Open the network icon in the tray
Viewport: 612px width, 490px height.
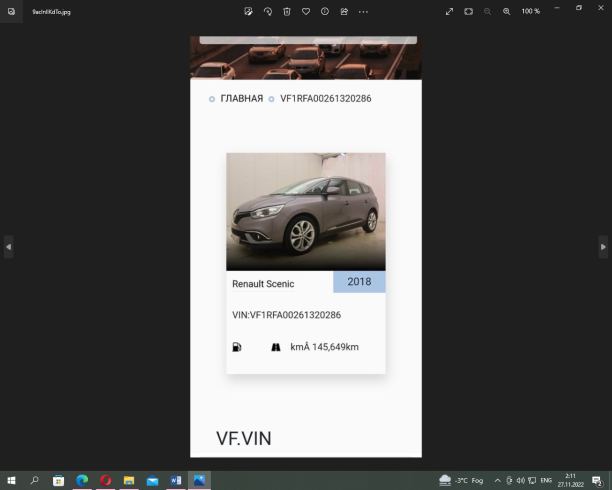pos(532,481)
